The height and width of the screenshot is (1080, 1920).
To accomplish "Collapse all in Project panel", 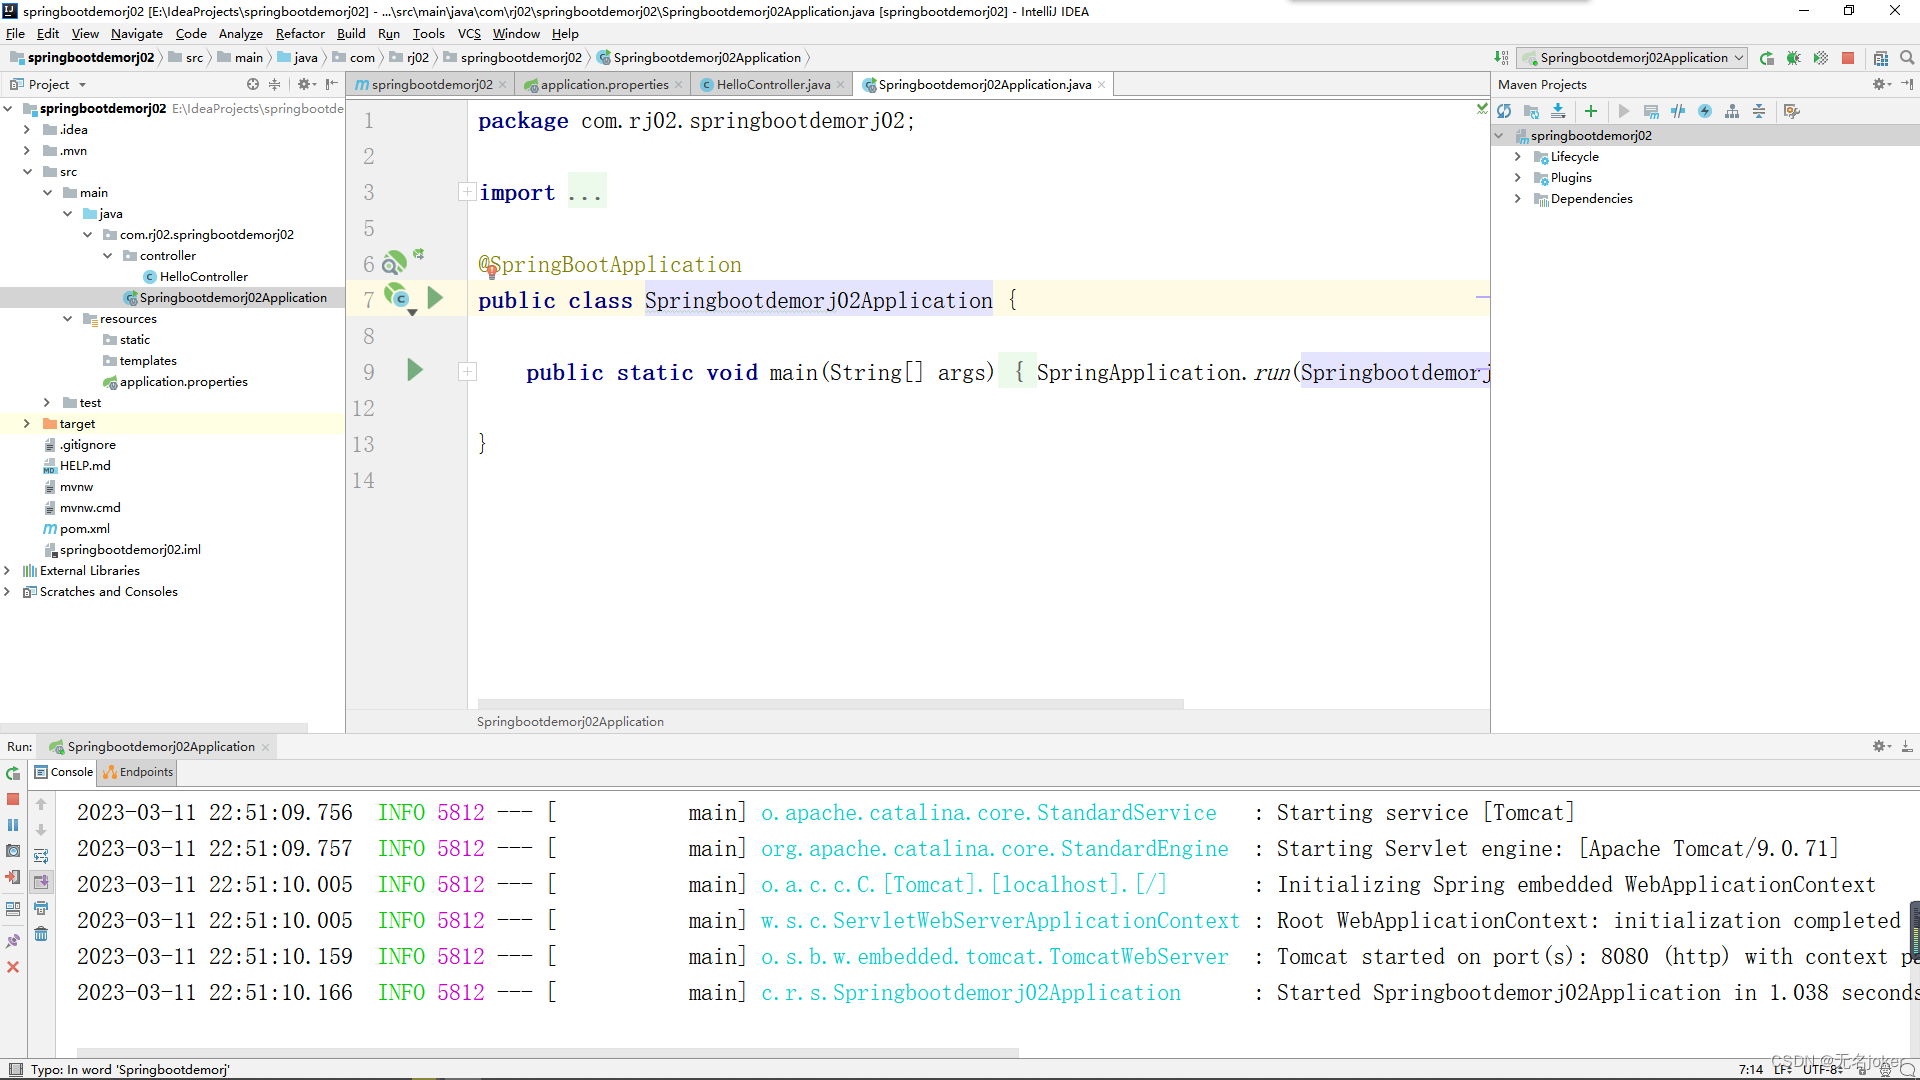I will click(x=275, y=85).
